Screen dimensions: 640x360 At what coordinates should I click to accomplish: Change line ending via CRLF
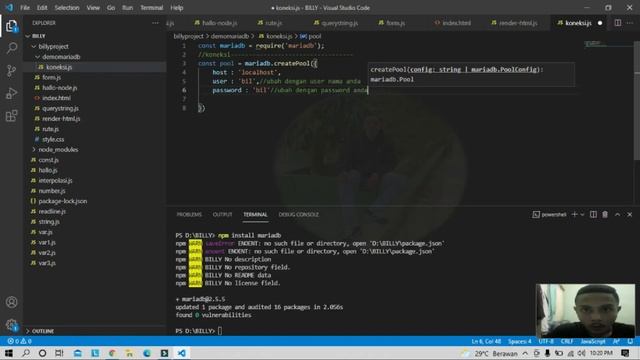(567, 341)
